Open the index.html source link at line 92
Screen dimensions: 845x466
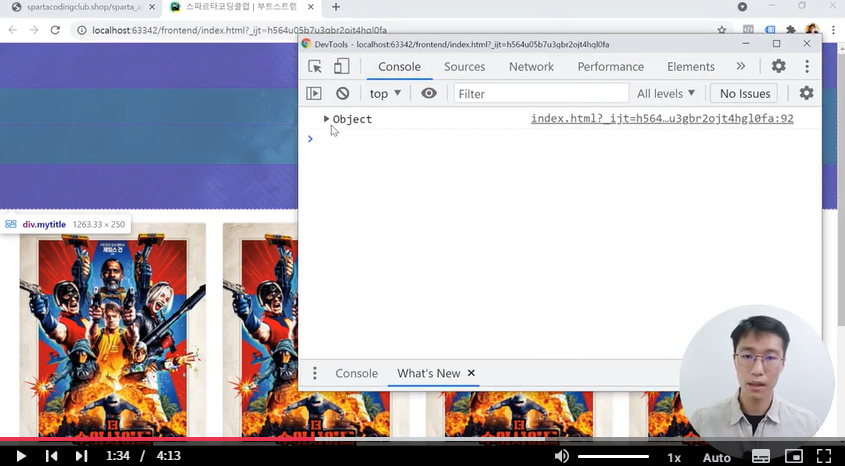[662, 119]
